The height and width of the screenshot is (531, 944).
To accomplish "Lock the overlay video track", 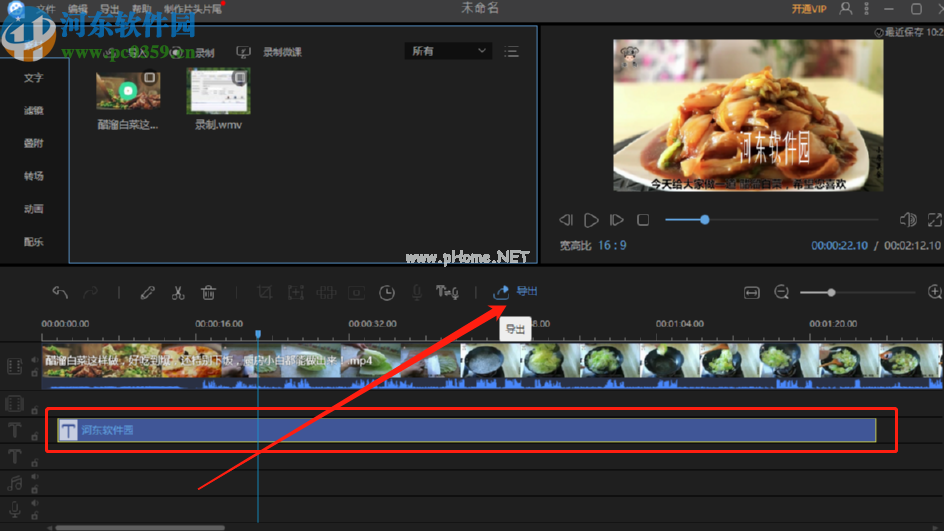I will [35, 410].
